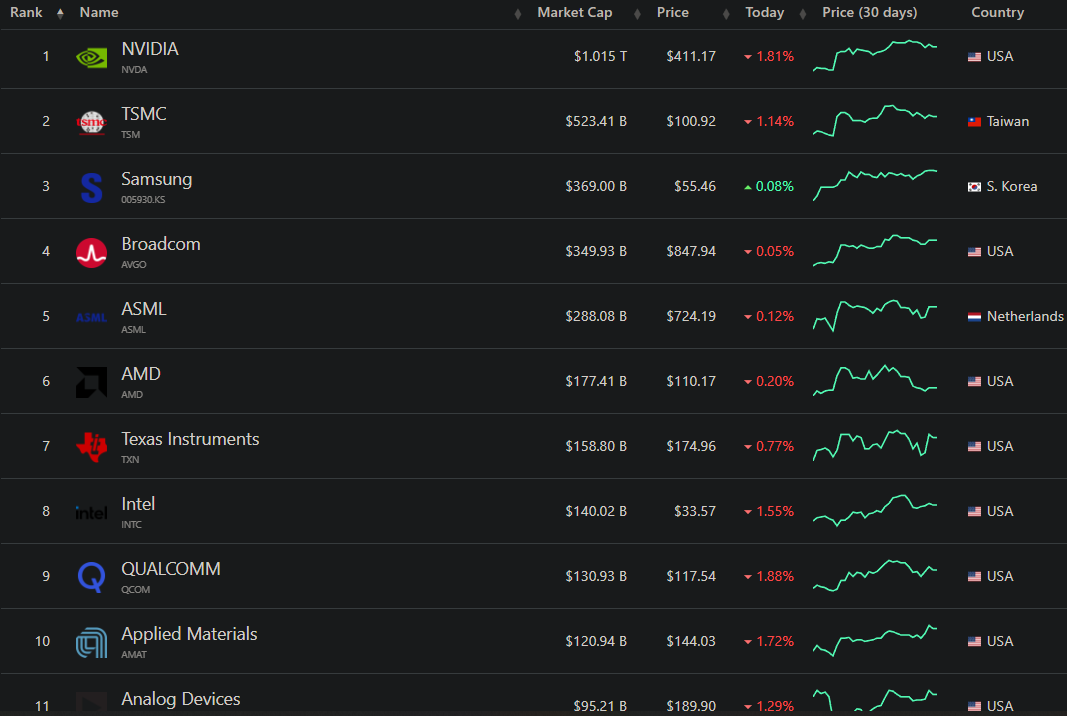
Task: Open the Intel company link
Action: 138,504
